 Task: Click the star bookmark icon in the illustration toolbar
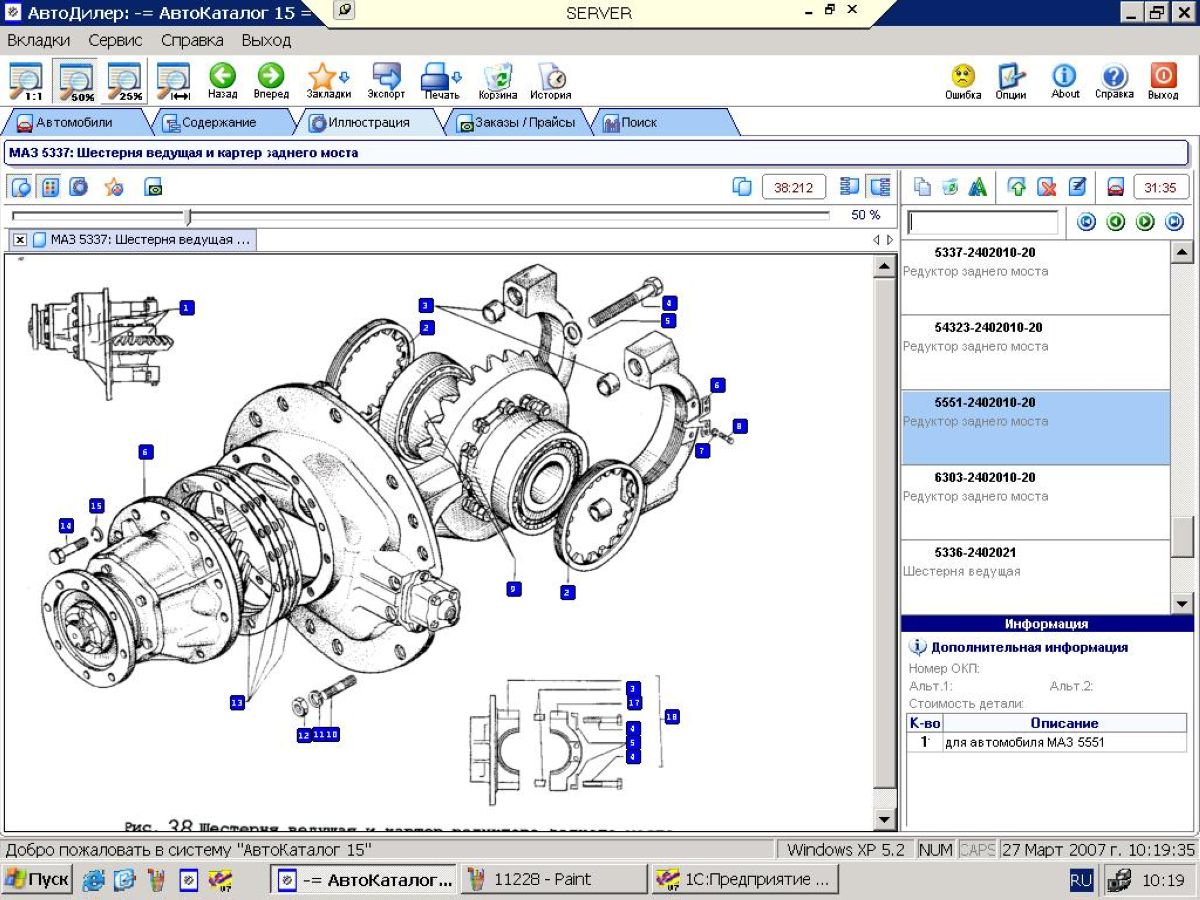click(114, 187)
